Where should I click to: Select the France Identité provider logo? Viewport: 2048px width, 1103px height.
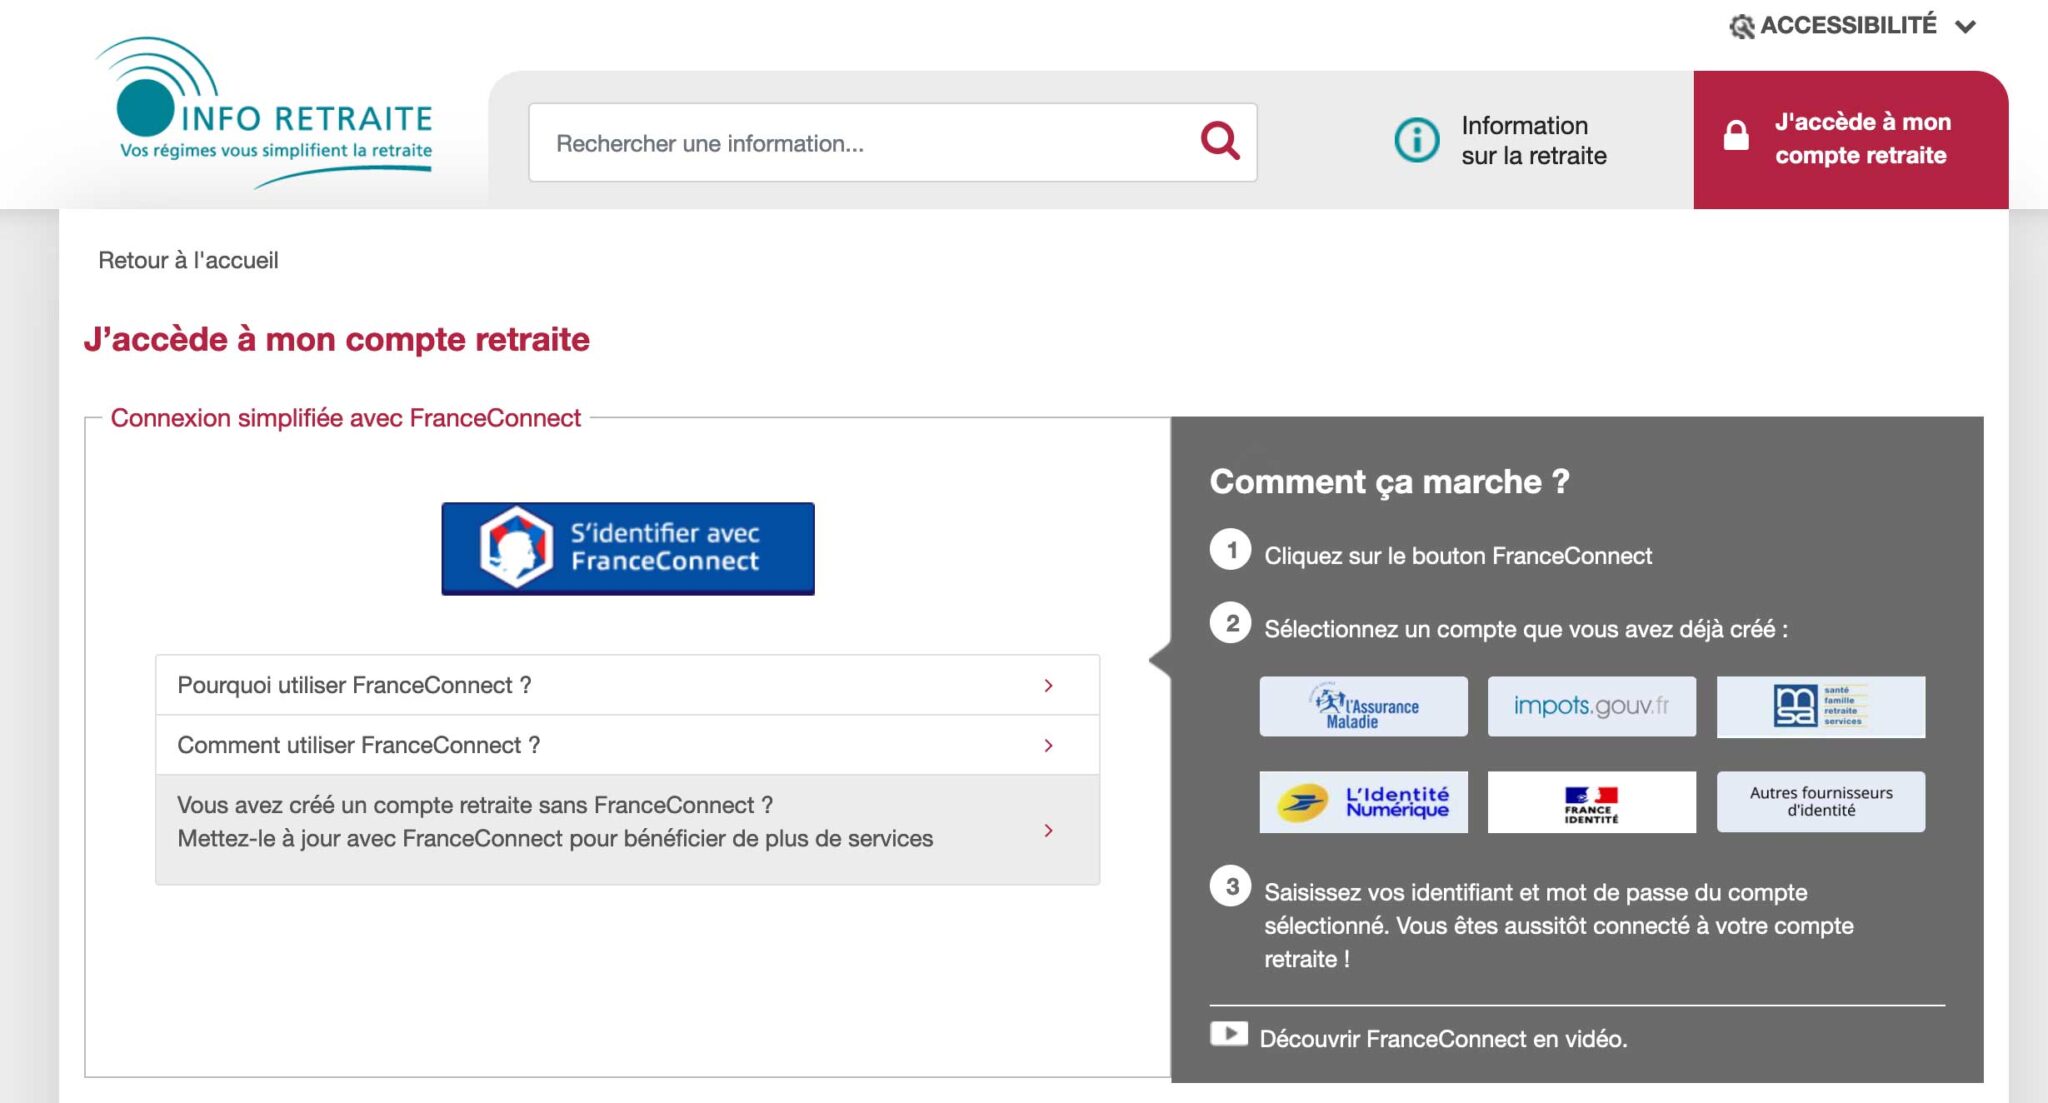pos(1591,801)
